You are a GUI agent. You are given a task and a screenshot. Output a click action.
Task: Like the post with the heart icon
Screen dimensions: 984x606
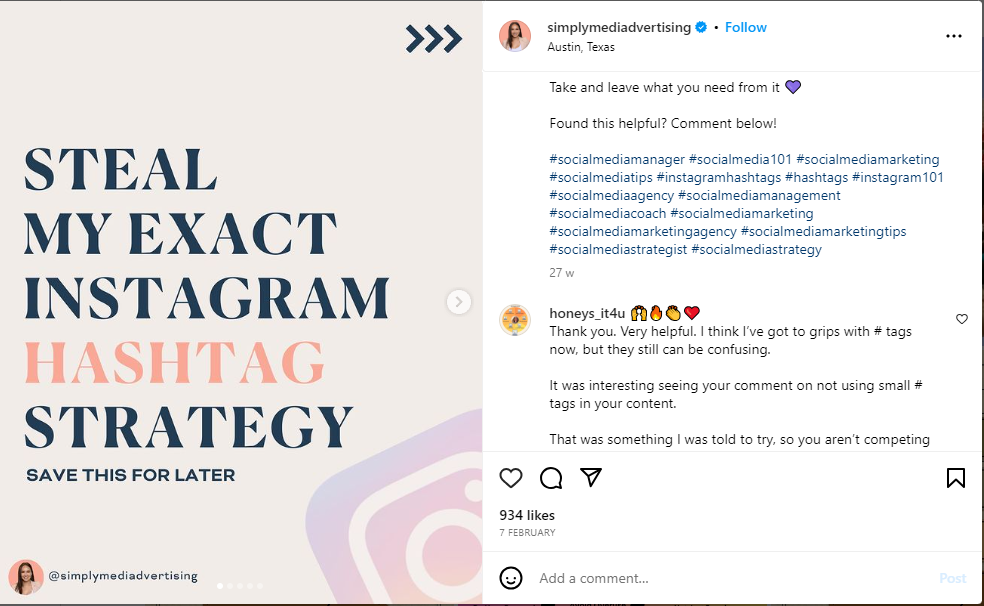pyautogui.click(x=511, y=478)
